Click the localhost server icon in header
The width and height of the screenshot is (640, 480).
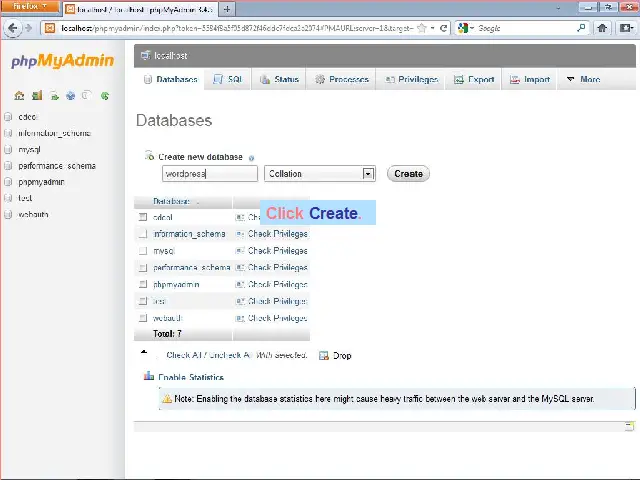click(145, 55)
